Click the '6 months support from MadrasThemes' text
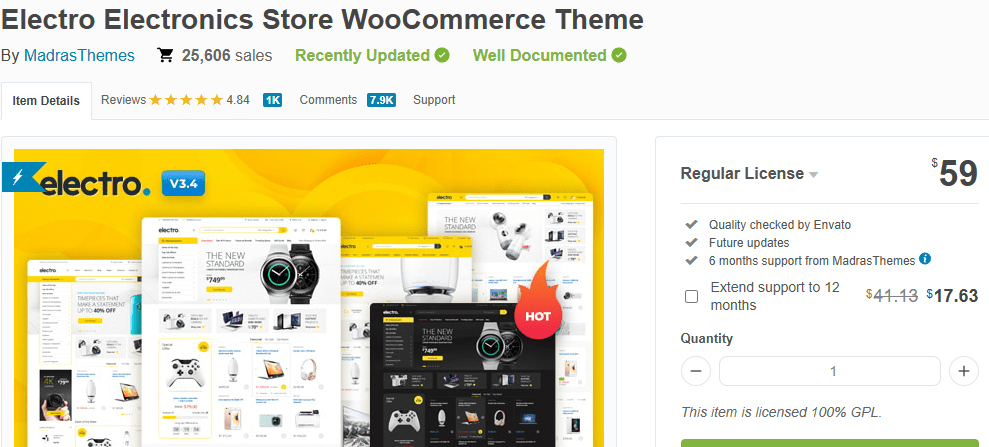989x447 pixels. coord(812,260)
